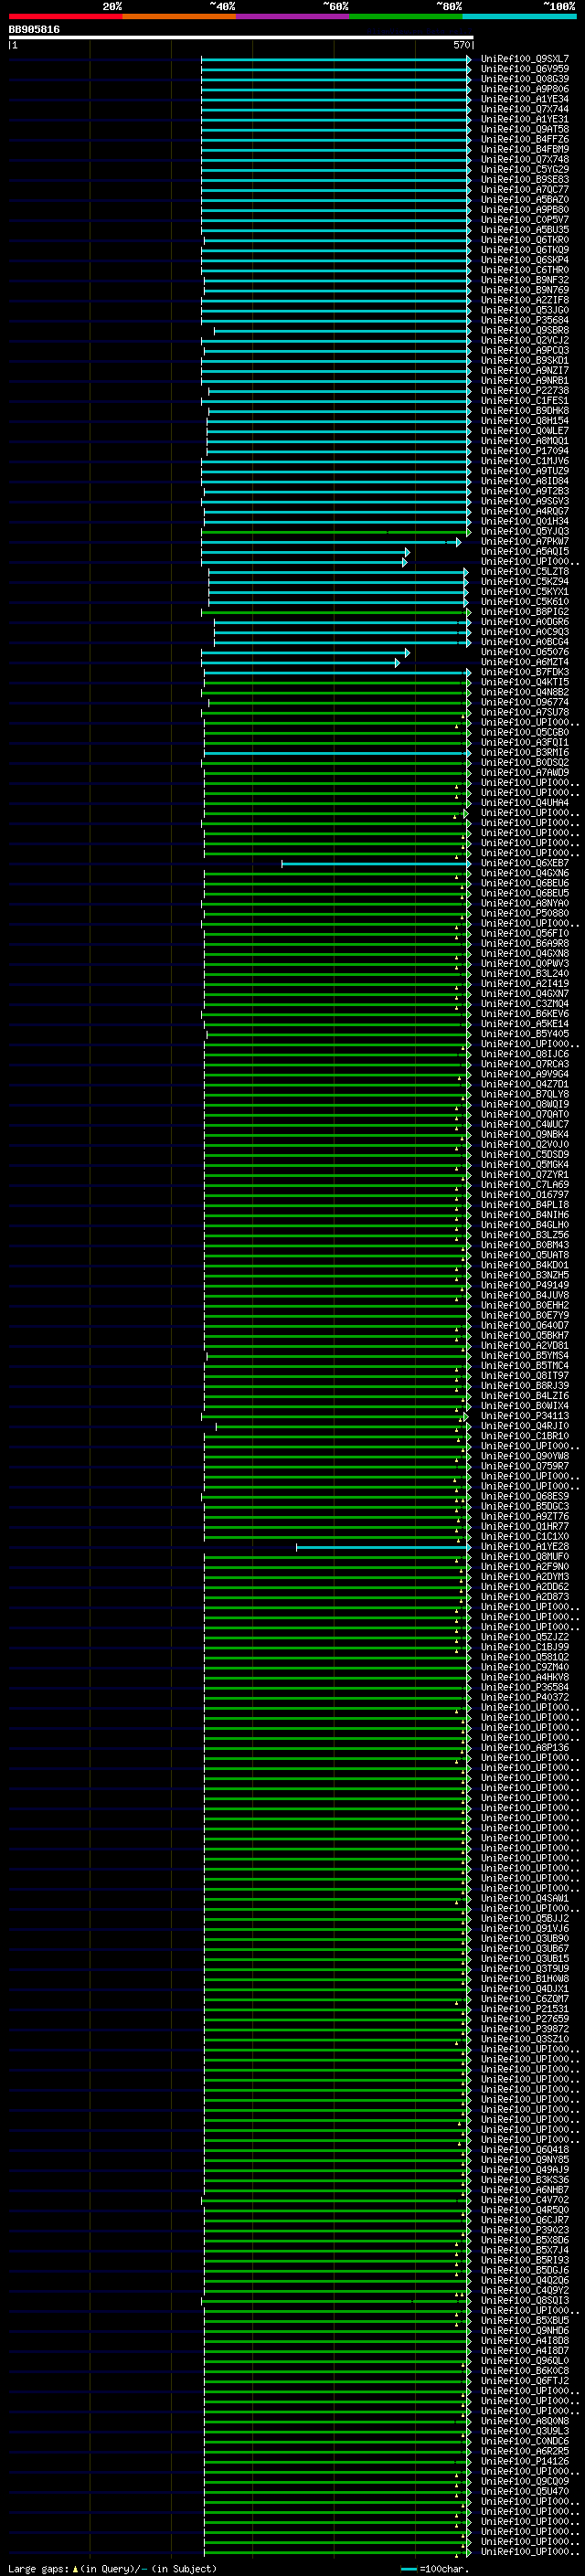The height and width of the screenshot is (2576, 585).
Task: Select the UniRef100_B4FBM9 hit label
Action: pos(525,149)
